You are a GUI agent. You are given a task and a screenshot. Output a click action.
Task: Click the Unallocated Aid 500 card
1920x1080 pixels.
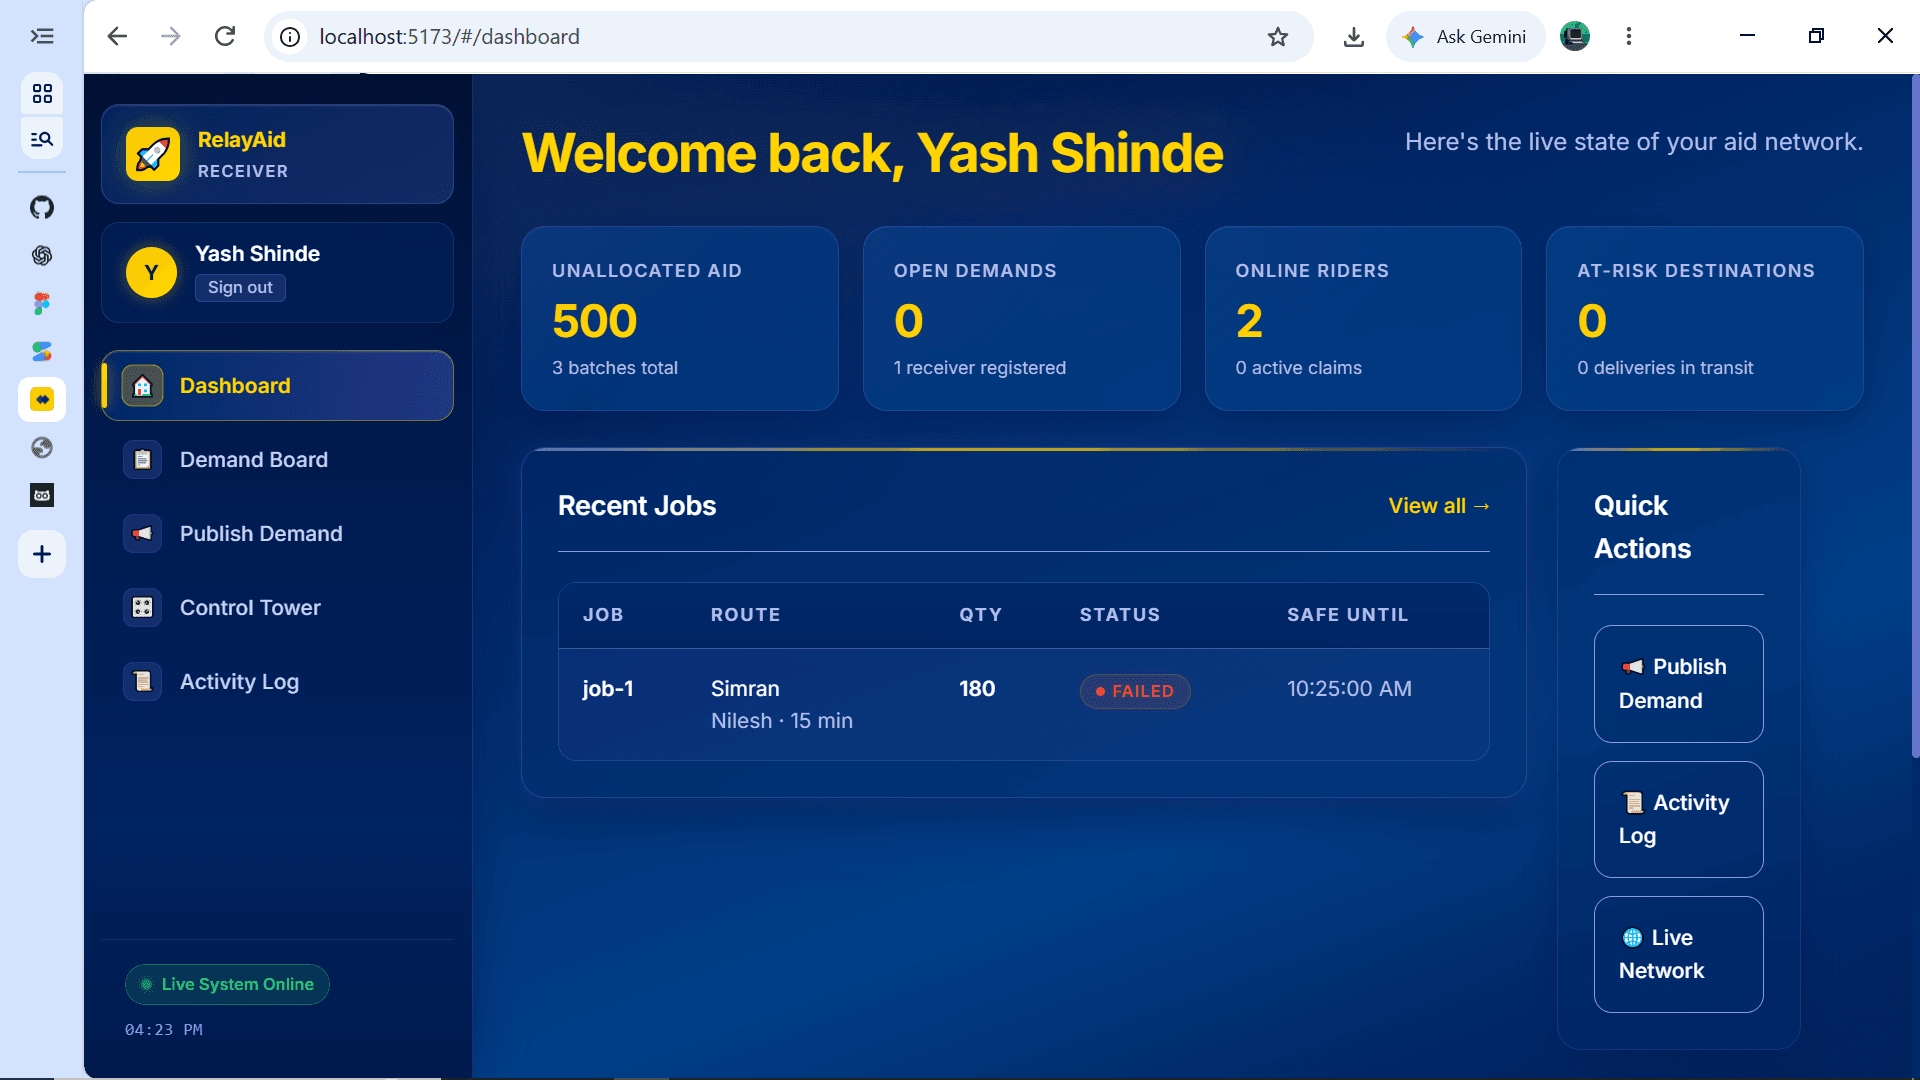(680, 319)
